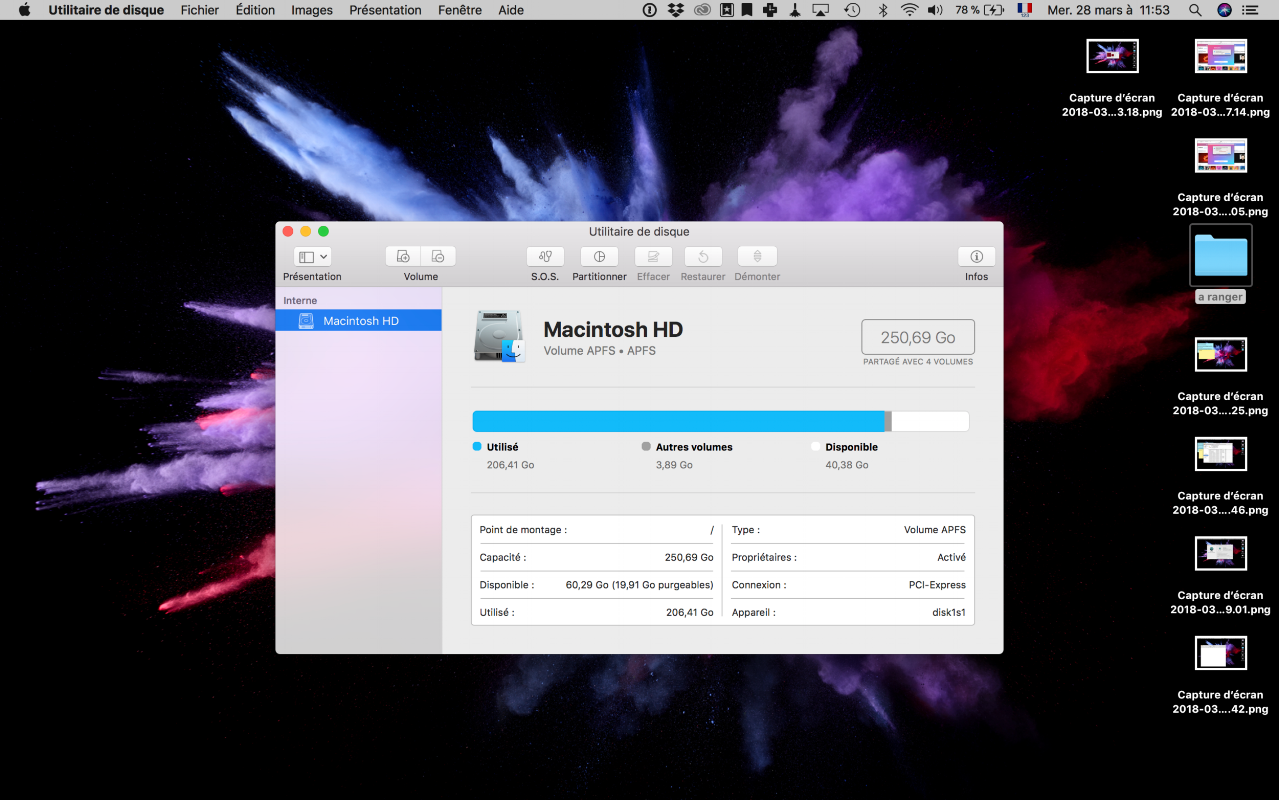This screenshot has width=1279, height=800.
Task: Open the French flag input source menu
Action: pos(1024,9)
